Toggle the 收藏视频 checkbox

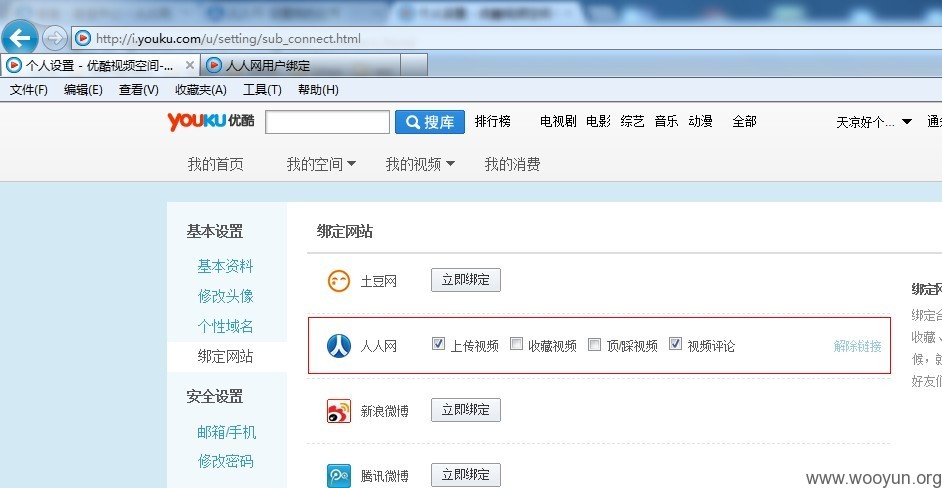tap(516, 344)
